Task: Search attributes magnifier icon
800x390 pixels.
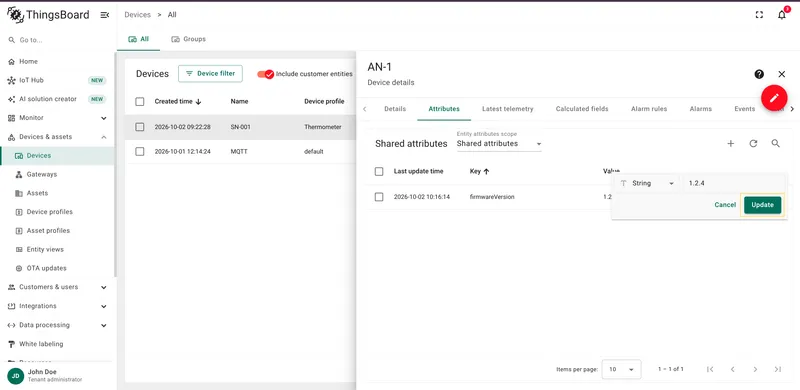Action: tap(776, 144)
